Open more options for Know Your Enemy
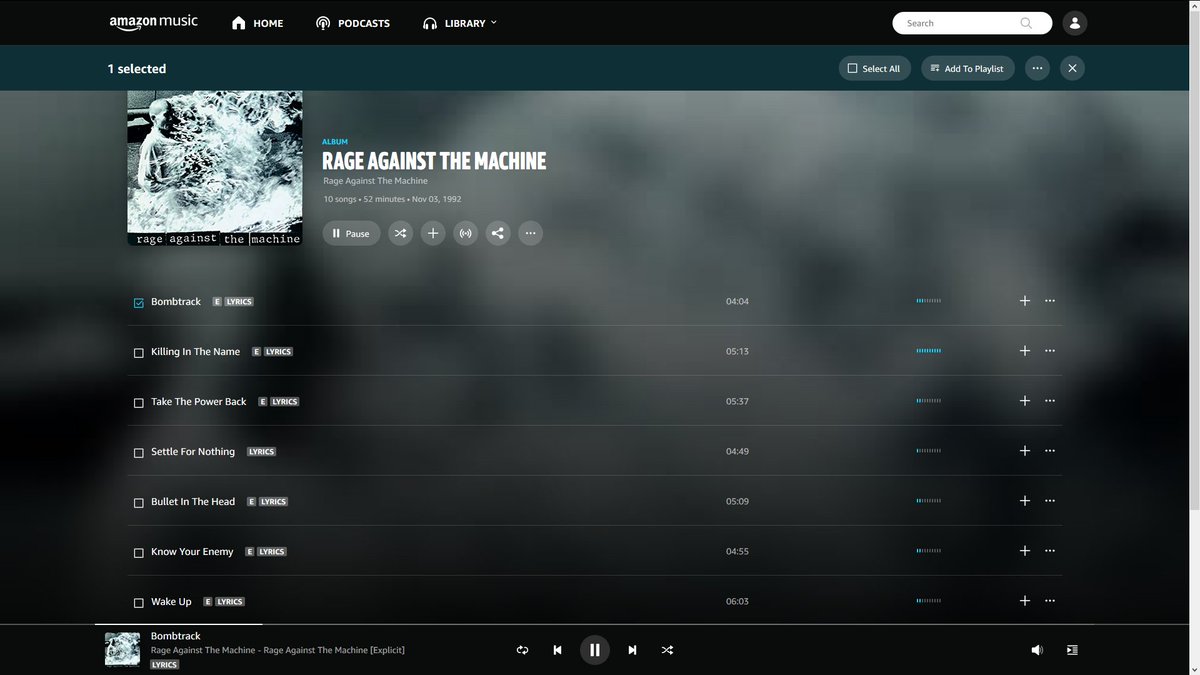Screen dimensions: 1200x675 1050,550
